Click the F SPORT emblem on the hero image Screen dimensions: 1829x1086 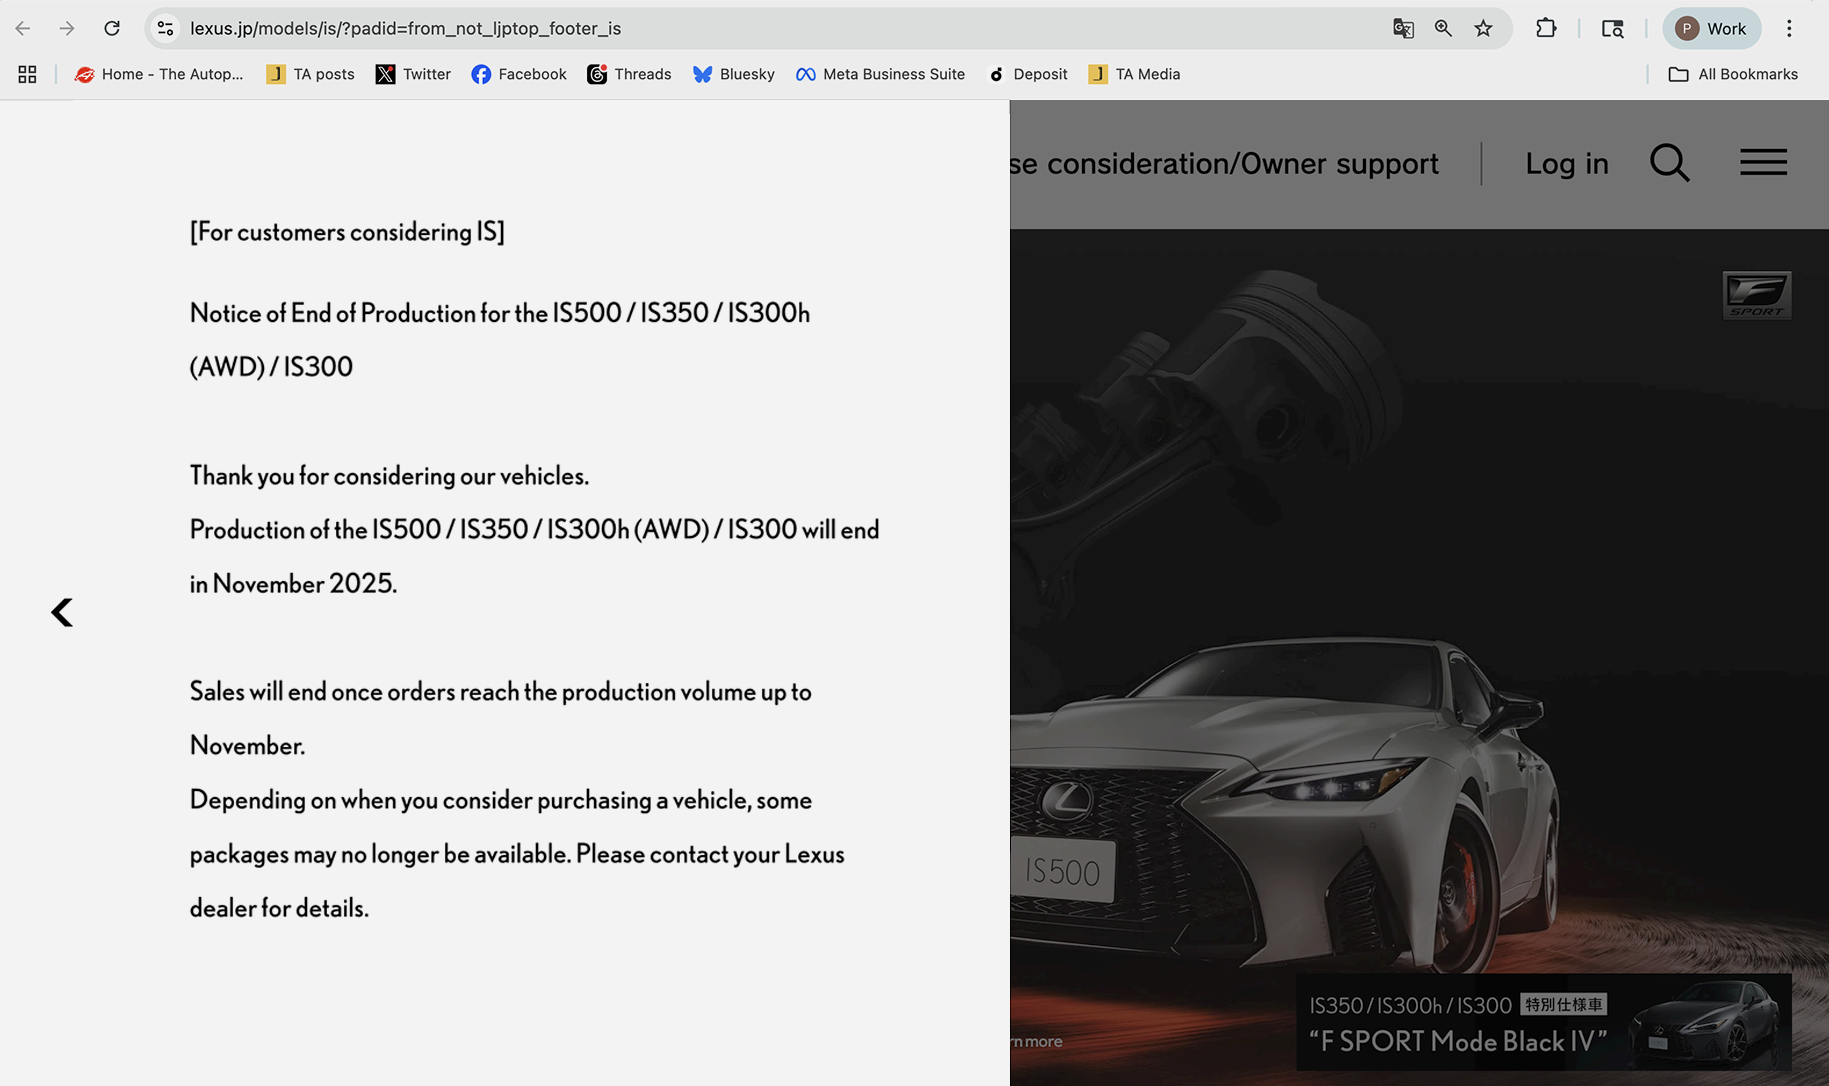point(1756,295)
